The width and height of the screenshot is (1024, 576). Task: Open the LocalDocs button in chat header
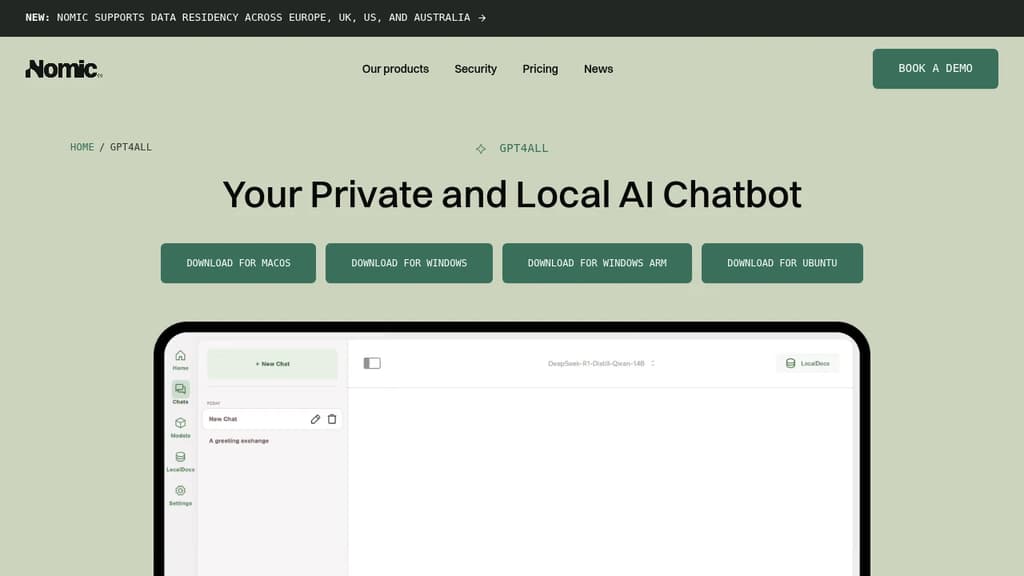coord(808,363)
